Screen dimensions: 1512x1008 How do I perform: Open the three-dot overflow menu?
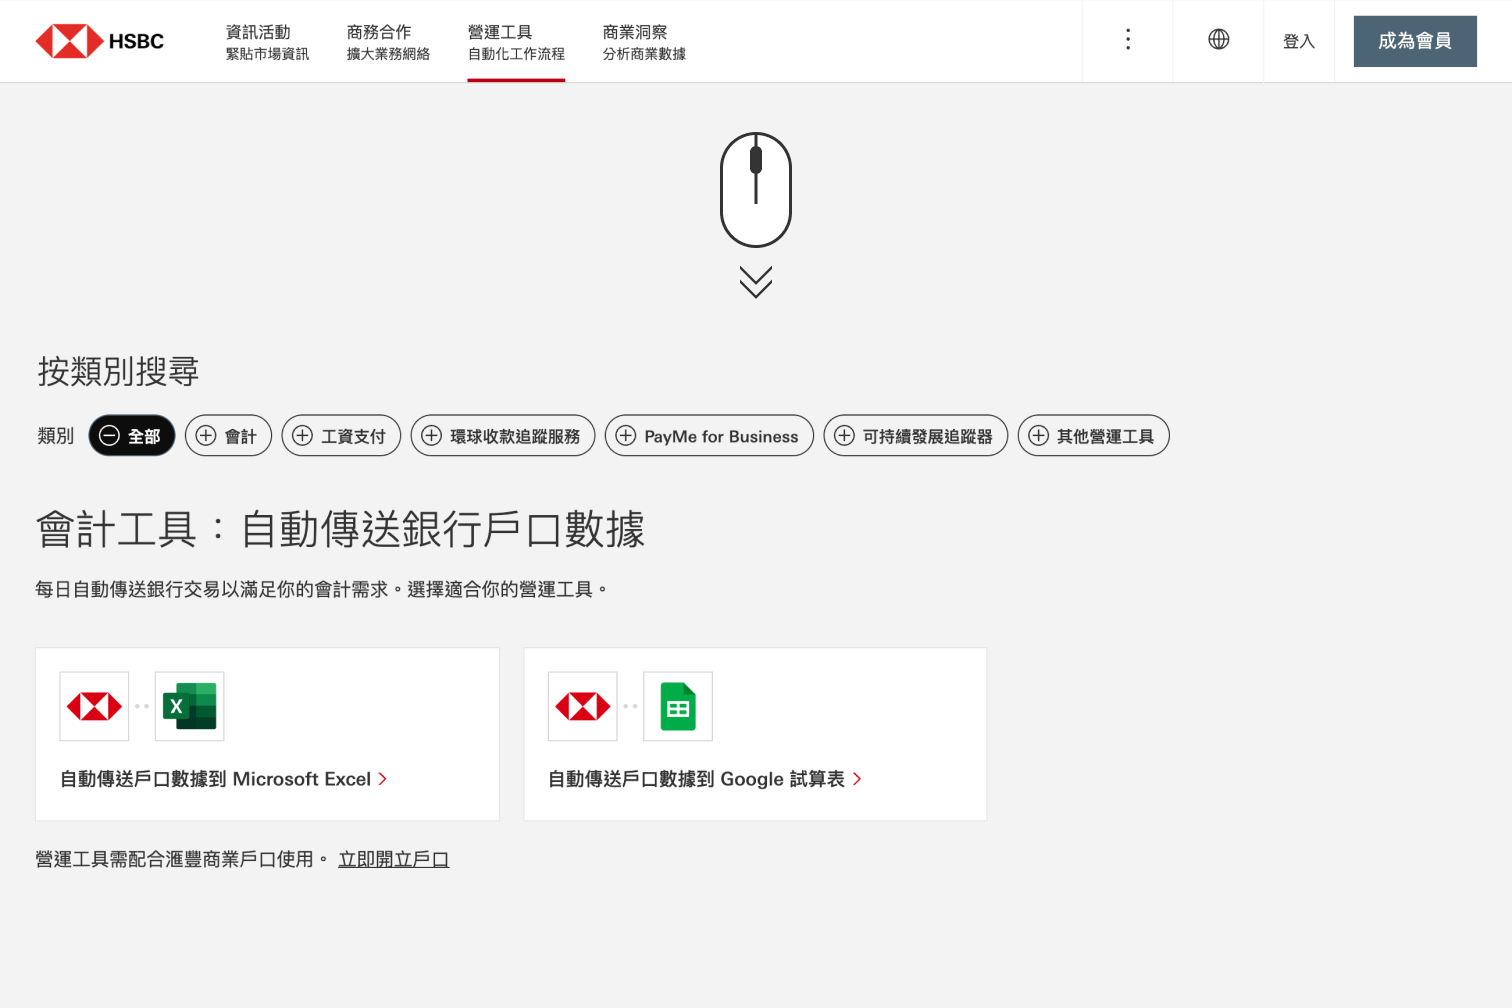[1127, 40]
